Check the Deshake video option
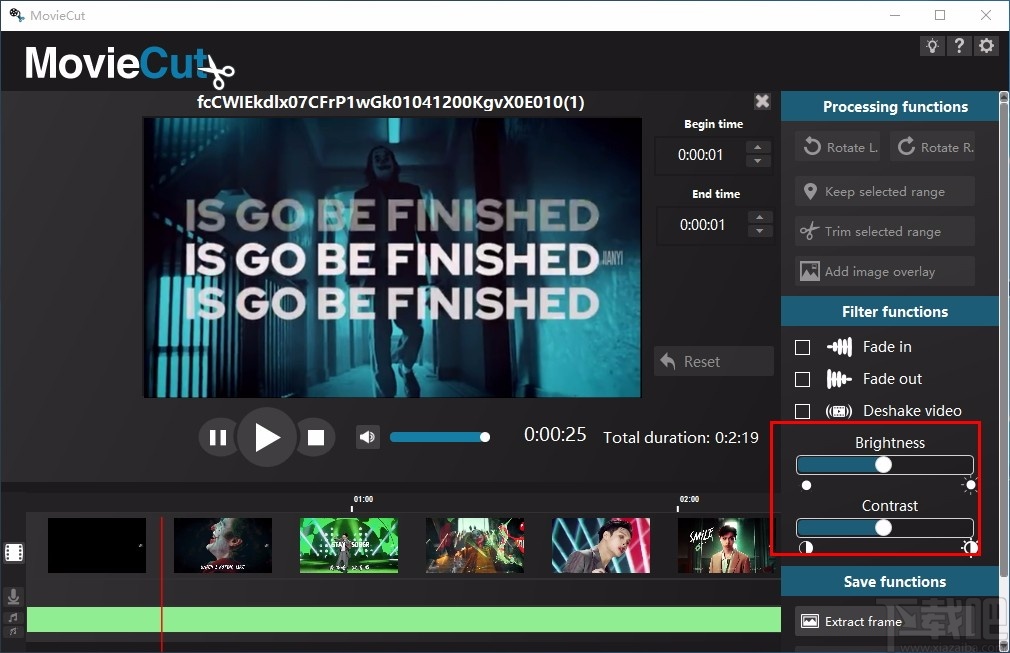 click(x=803, y=411)
